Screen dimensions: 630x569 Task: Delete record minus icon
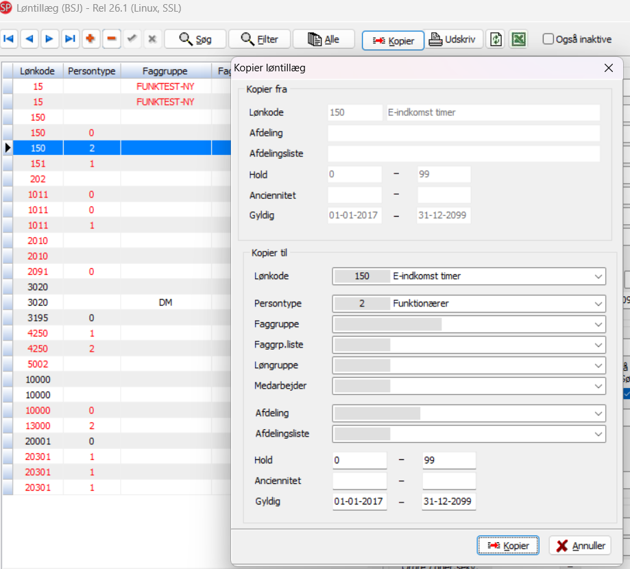(111, 39)
